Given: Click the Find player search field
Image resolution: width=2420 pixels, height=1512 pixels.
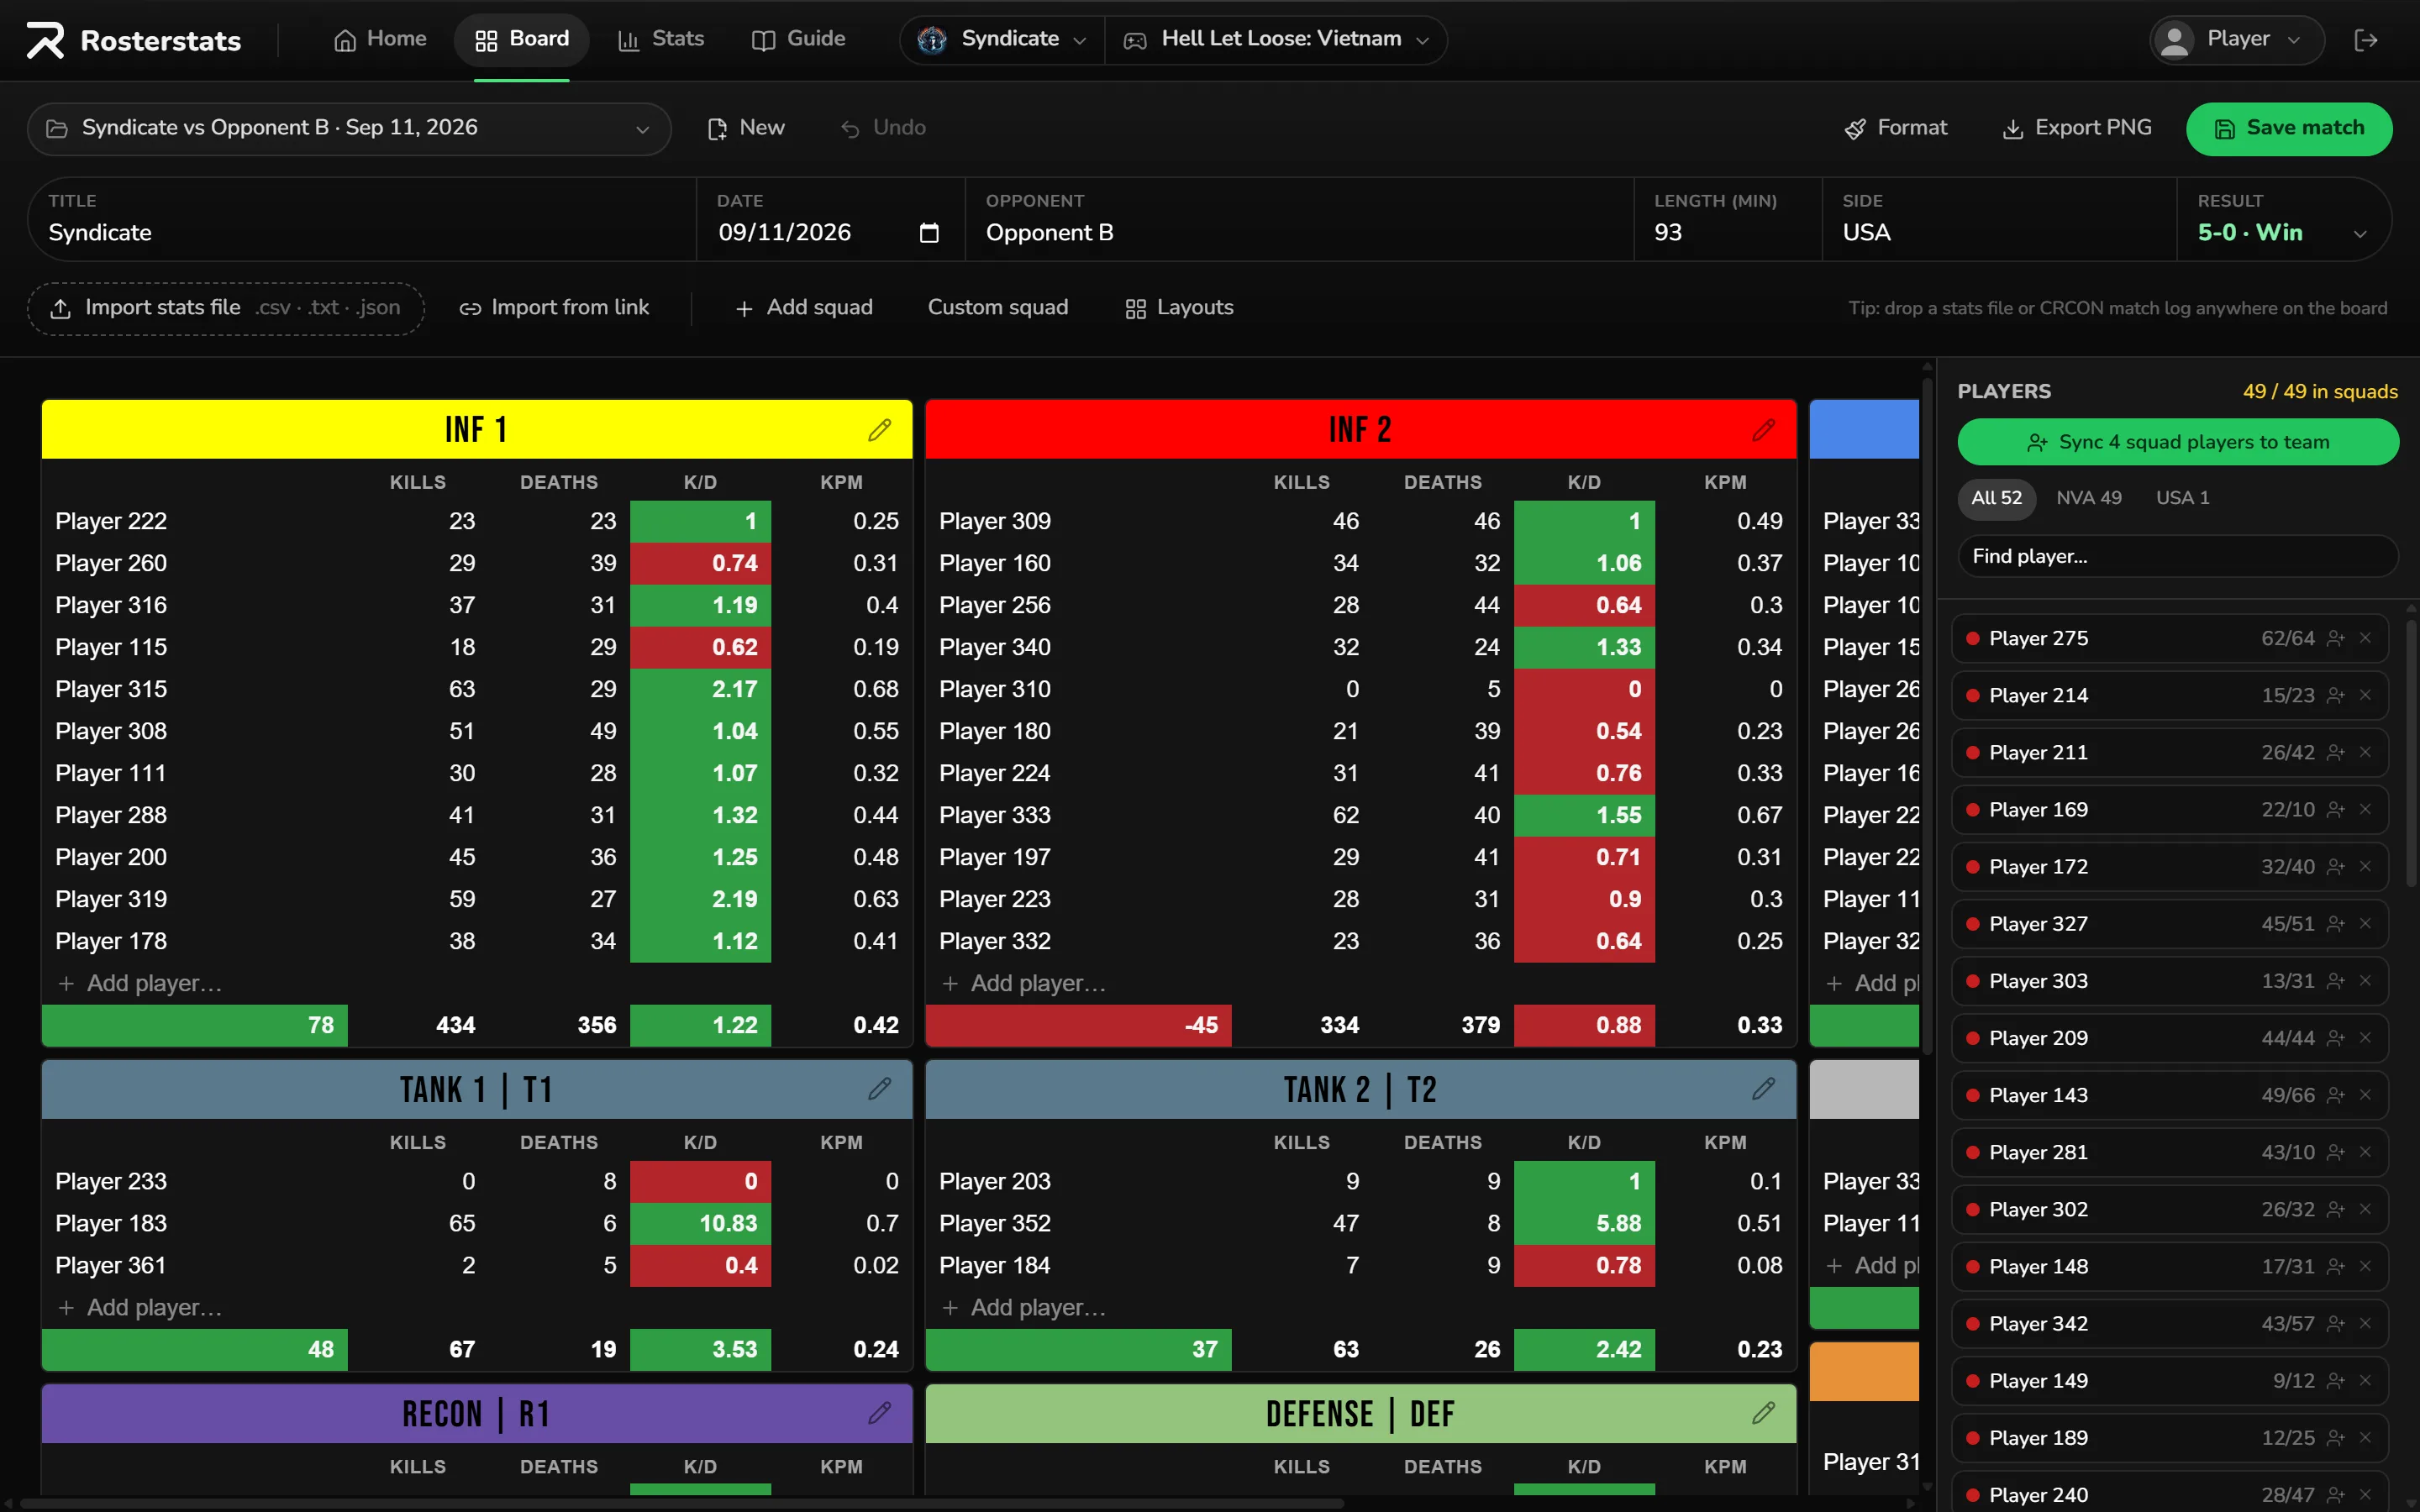Looking at the screenshot, I should click(2177, 556).
